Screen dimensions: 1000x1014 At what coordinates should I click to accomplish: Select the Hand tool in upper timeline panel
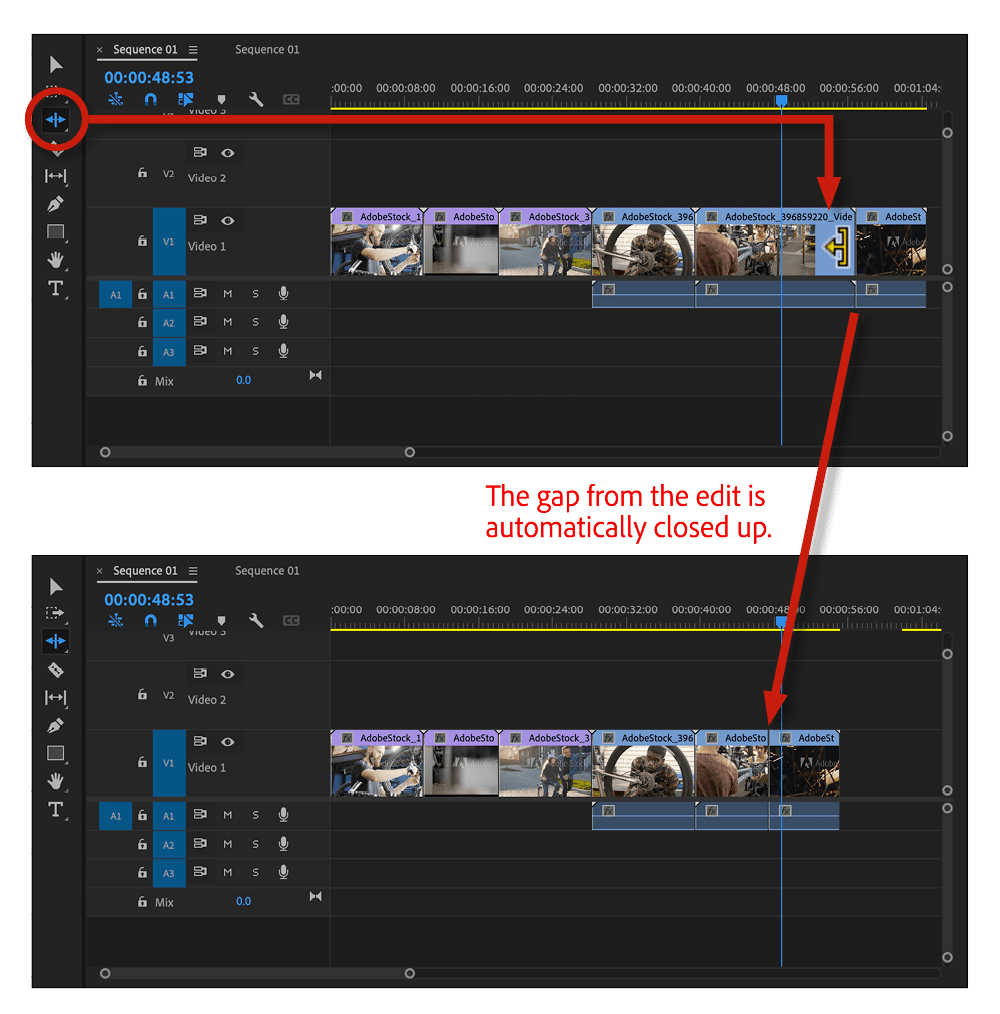[x=56, y=260]
